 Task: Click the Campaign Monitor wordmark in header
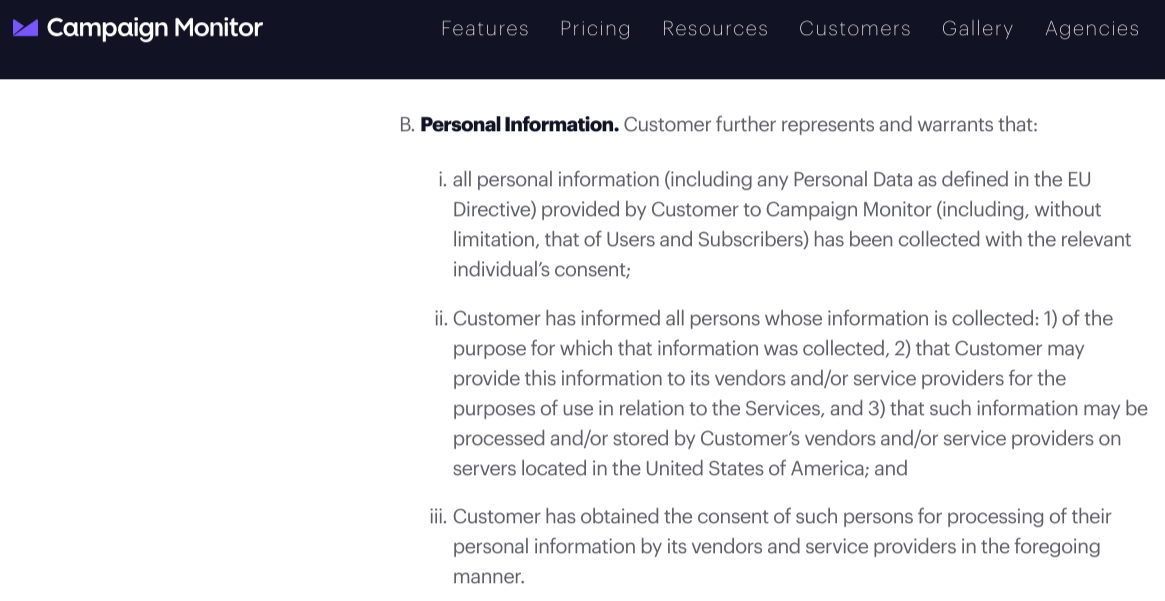click(x=155, y=28)
